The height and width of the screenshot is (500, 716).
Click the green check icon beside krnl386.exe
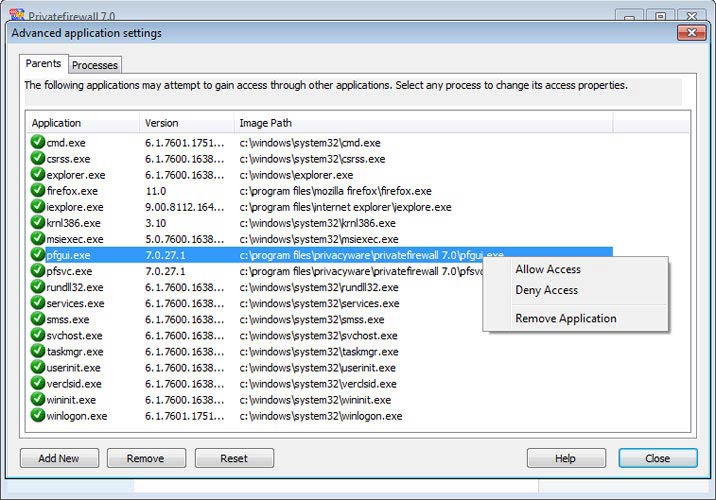click(x=37, y=222)
